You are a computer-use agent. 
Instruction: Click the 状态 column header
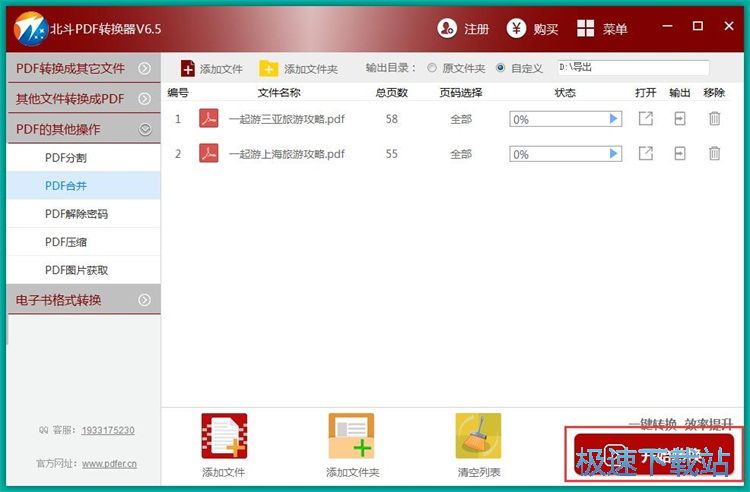pyautogui.click(x=565, y=93)
